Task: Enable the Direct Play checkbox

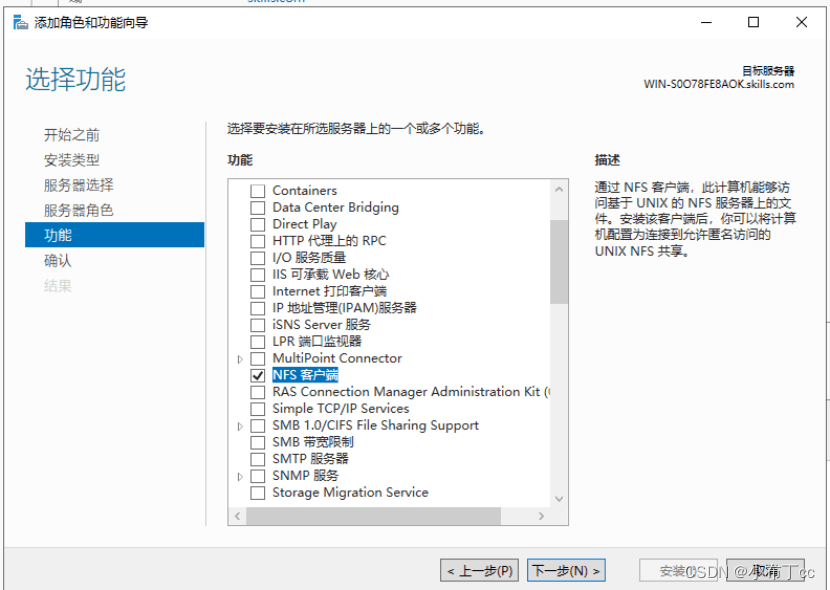Action: coord(258,224)
